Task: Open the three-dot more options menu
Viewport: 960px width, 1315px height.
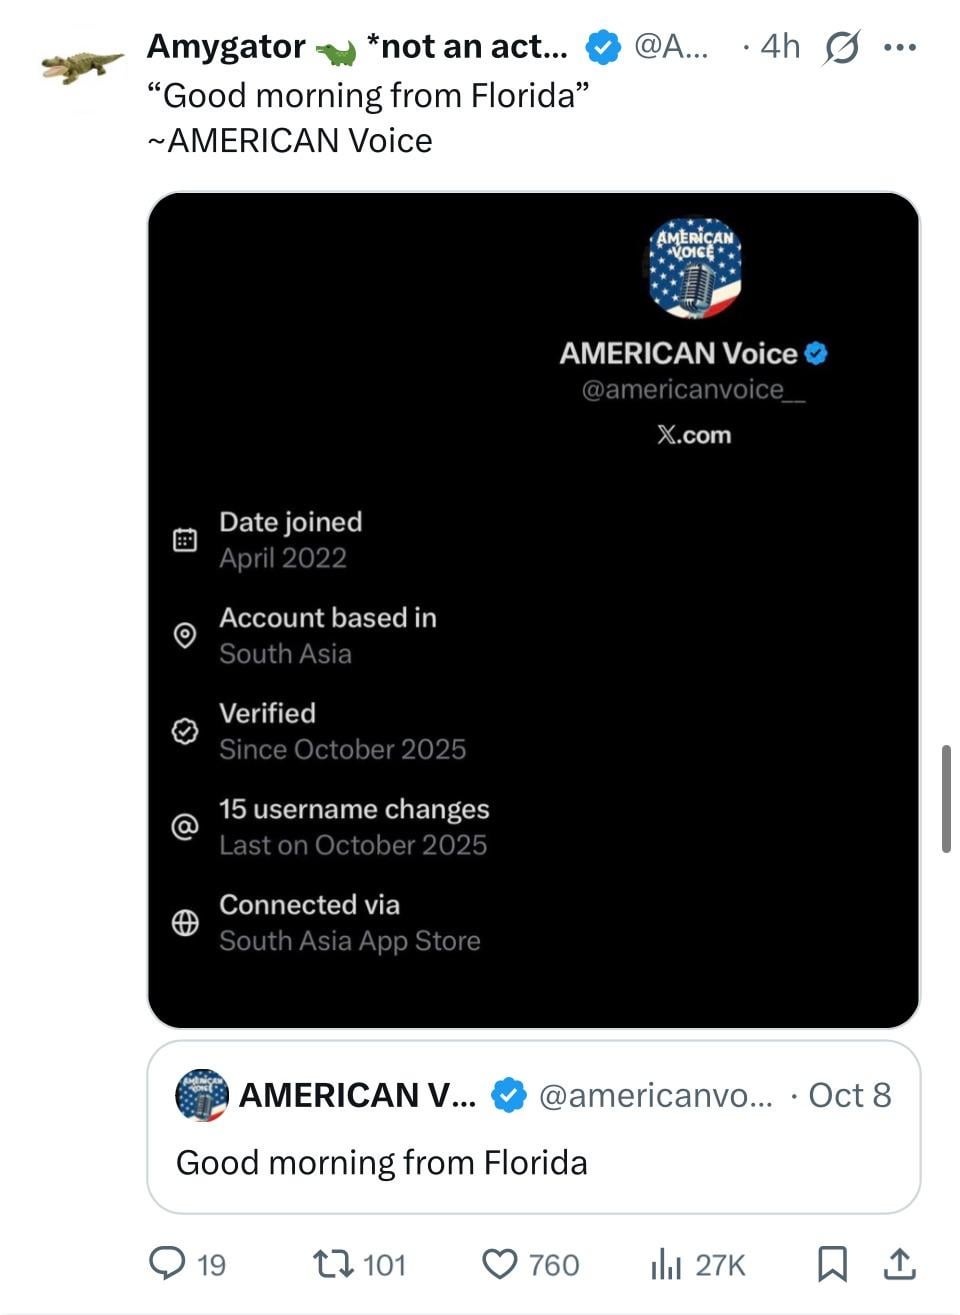Action: coord(900,47)
